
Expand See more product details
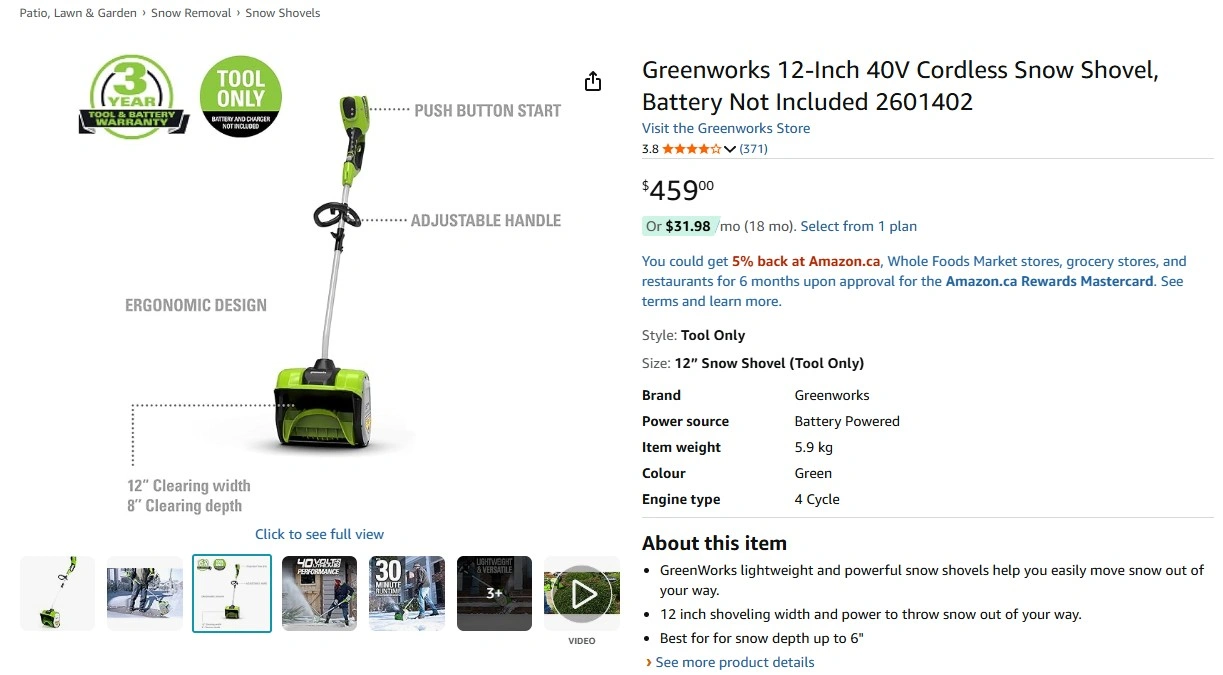click(735, 662)
